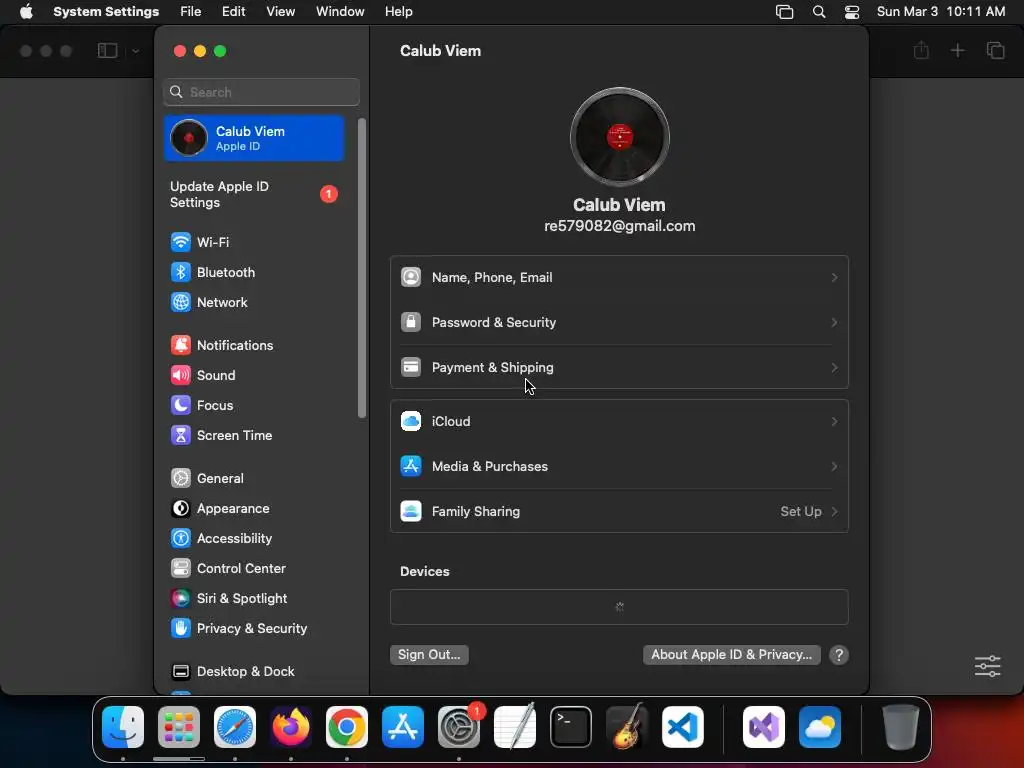Open Wi-Fi settings in sidebar
This screenshot has width=1024, height=768.
coord(200,242)
